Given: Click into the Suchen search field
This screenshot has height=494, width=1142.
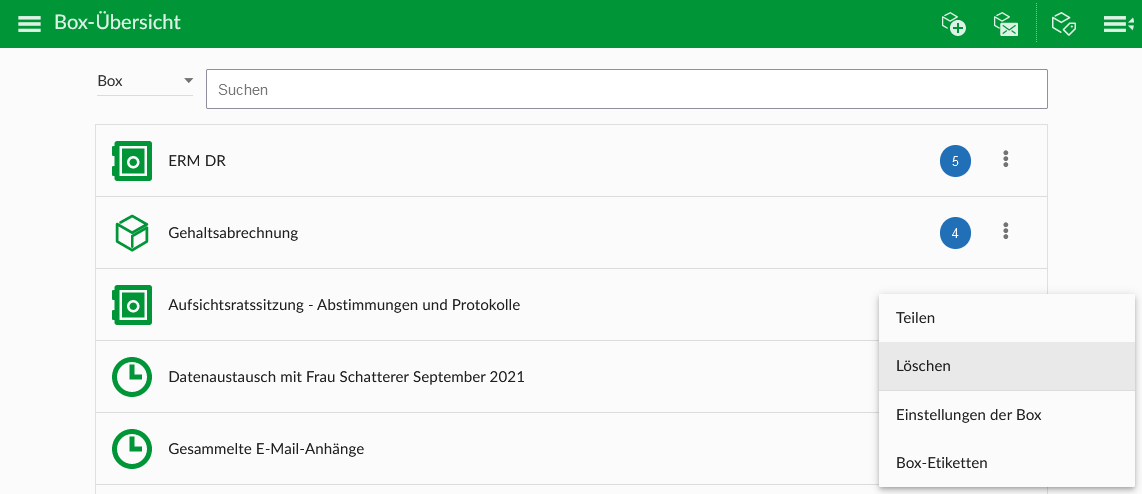Looking at the screenshot, I should (x=626, y=89).
